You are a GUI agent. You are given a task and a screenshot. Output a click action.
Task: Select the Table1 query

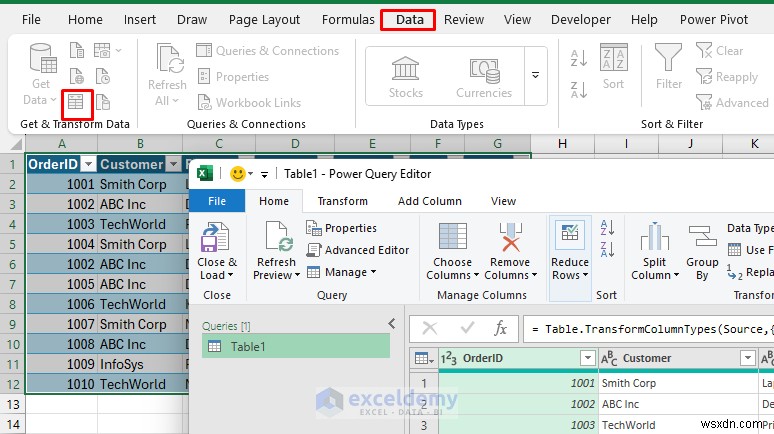[296, 346]
